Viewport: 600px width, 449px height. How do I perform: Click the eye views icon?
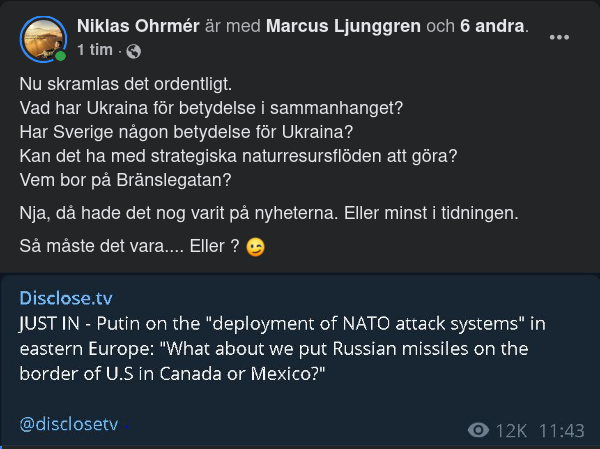[479, 430]
